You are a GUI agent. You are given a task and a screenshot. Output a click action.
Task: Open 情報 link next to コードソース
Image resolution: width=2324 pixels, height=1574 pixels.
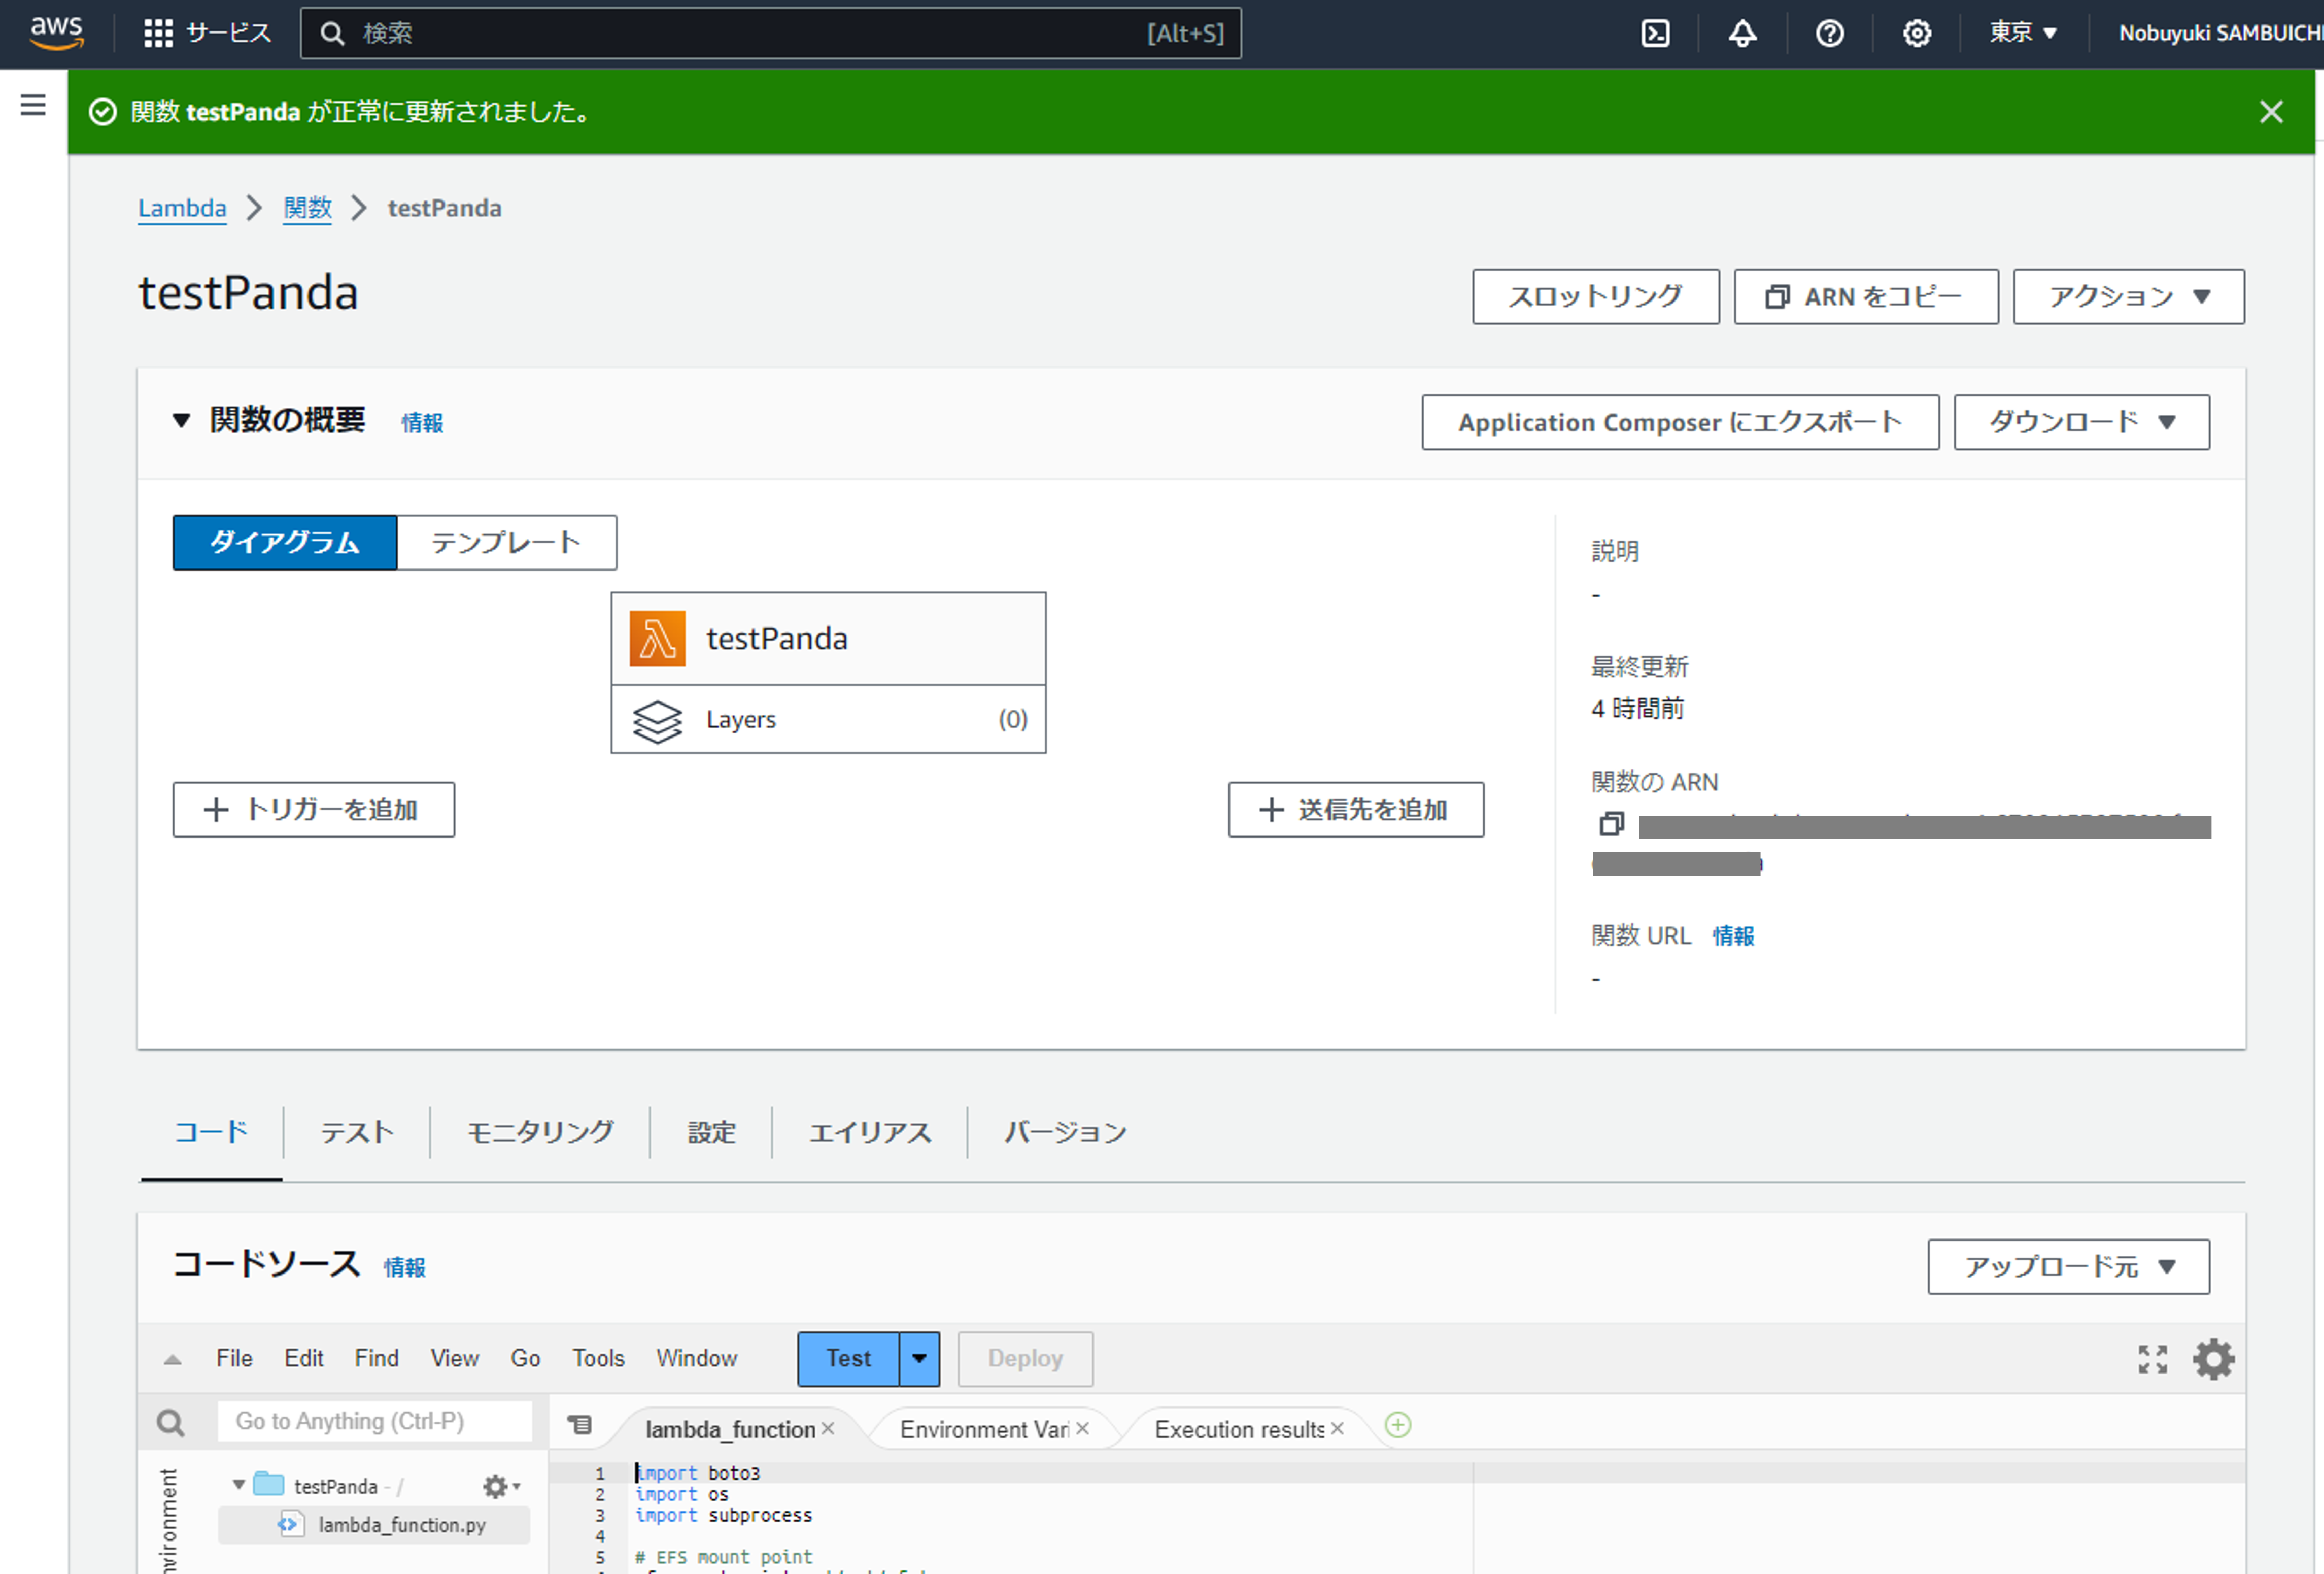click(404, 1268)
